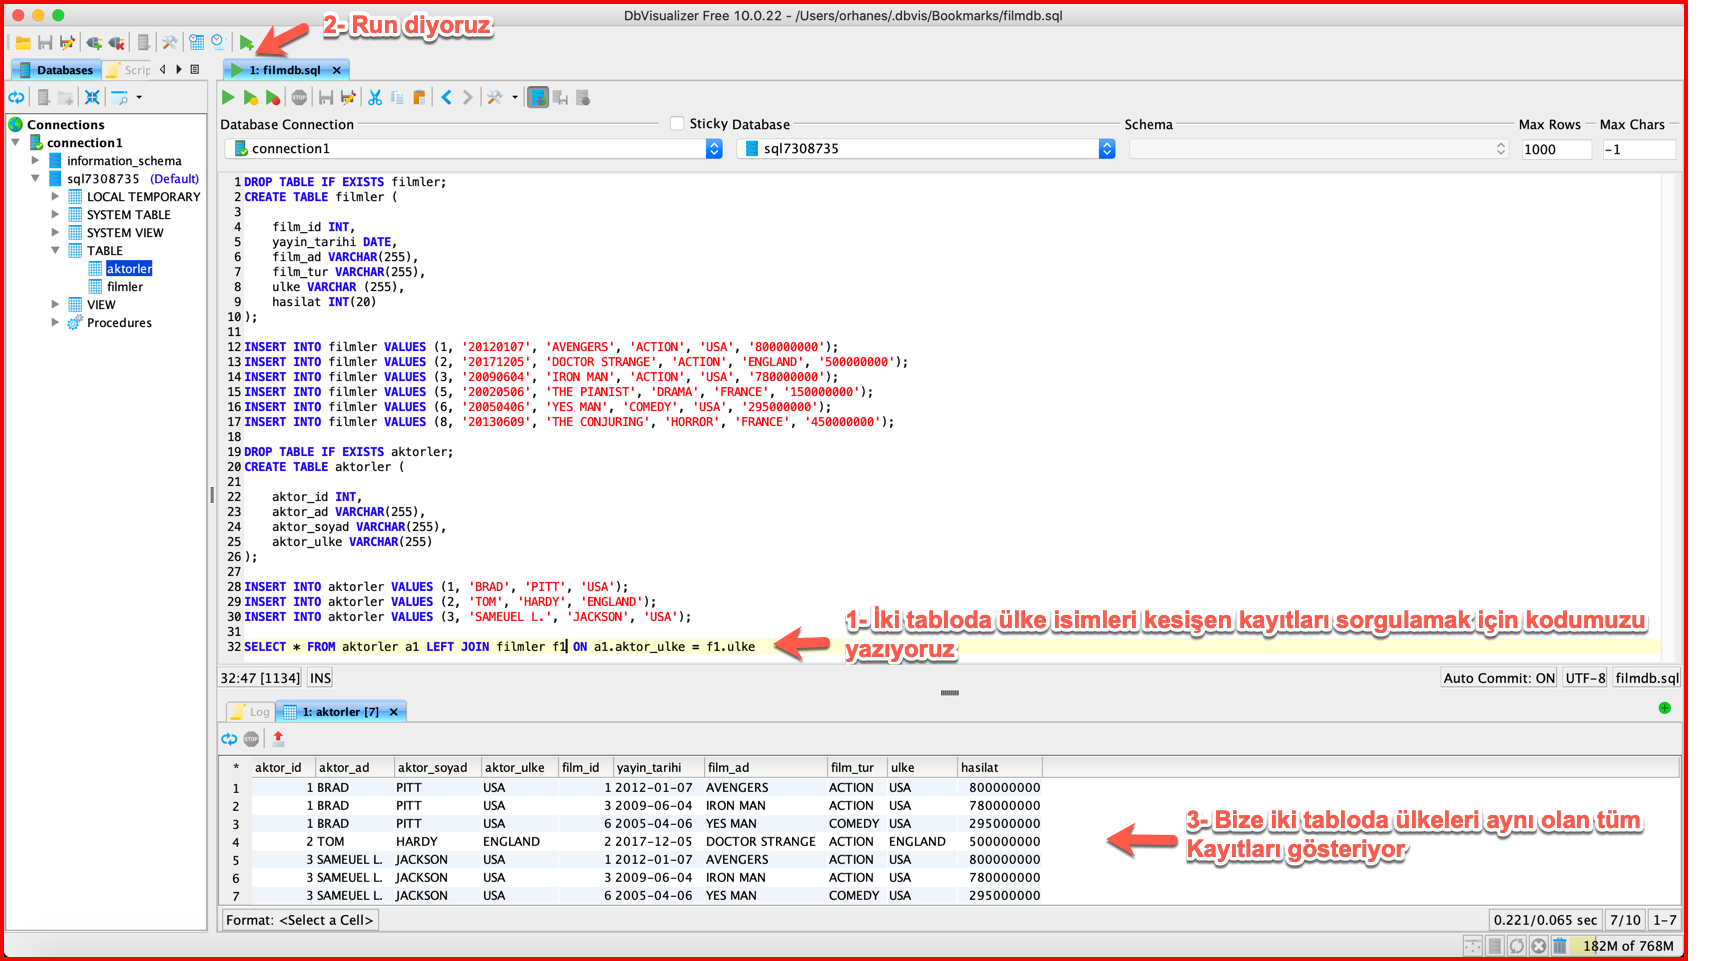Open file with the folder icon in main toolbar
The image size is (1725, 961).
[22, 43]
